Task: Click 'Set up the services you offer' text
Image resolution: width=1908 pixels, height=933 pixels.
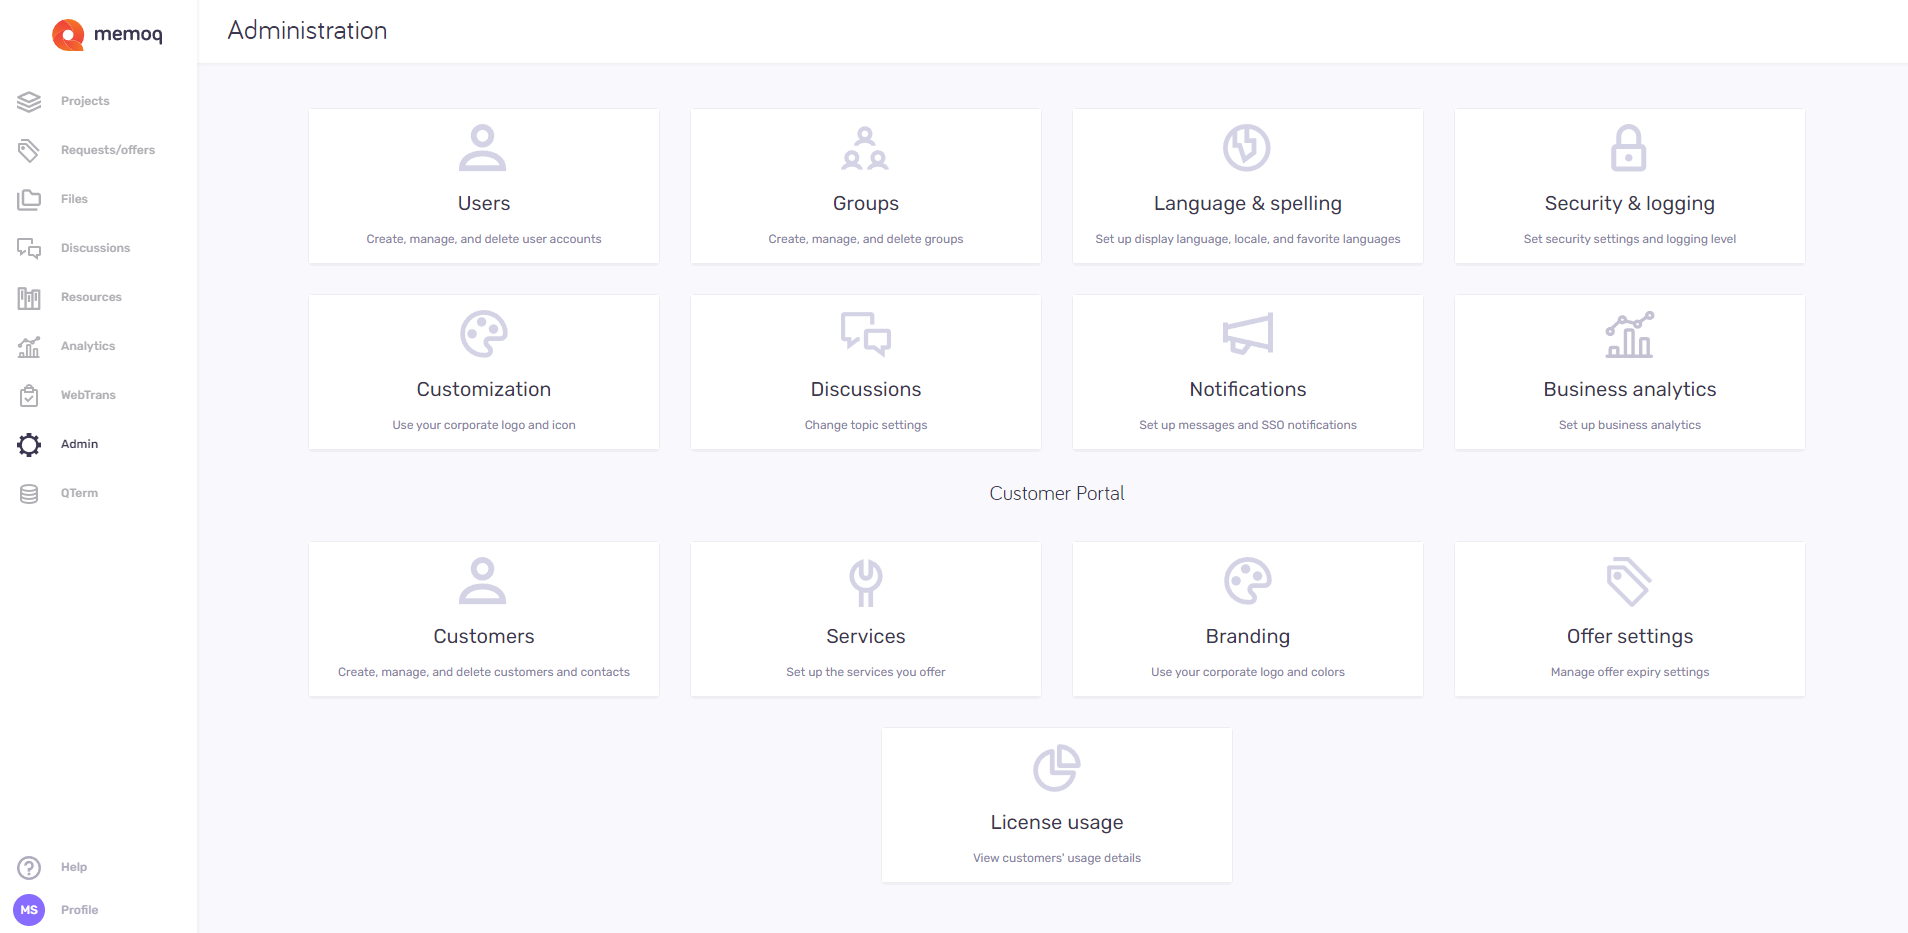Action: click(x=866, y=672)
